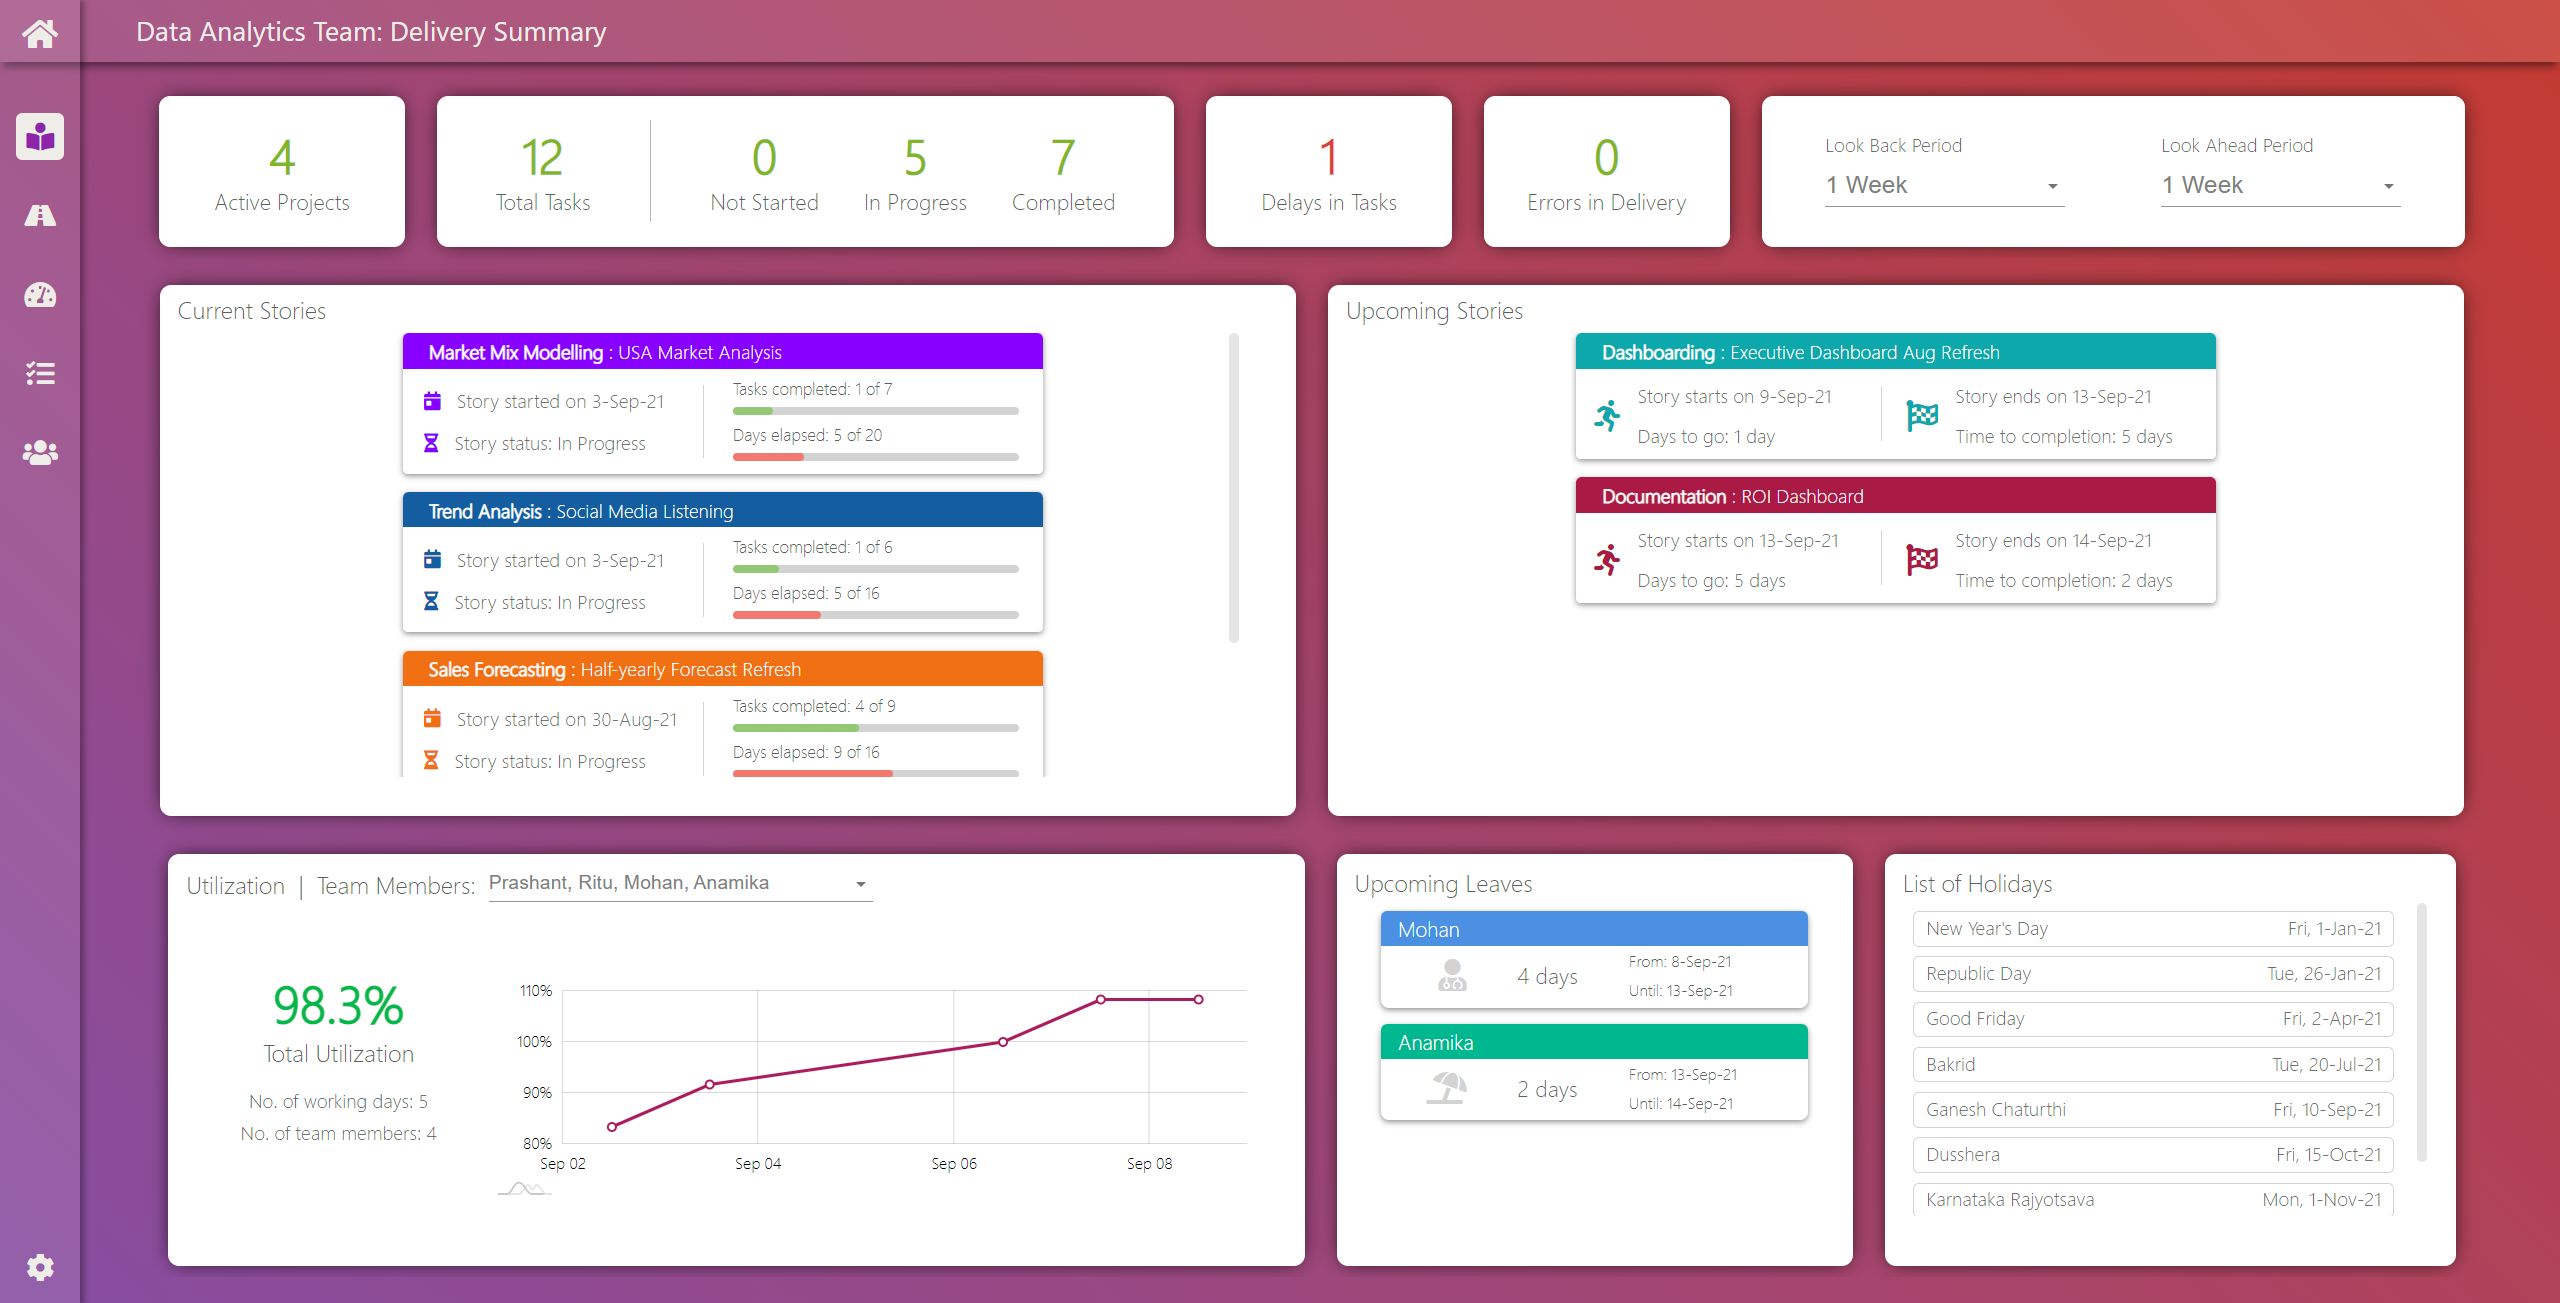Open settings via the gear icon
The width and height of the screenshot is (2560, 1303).
(39, 1266)
